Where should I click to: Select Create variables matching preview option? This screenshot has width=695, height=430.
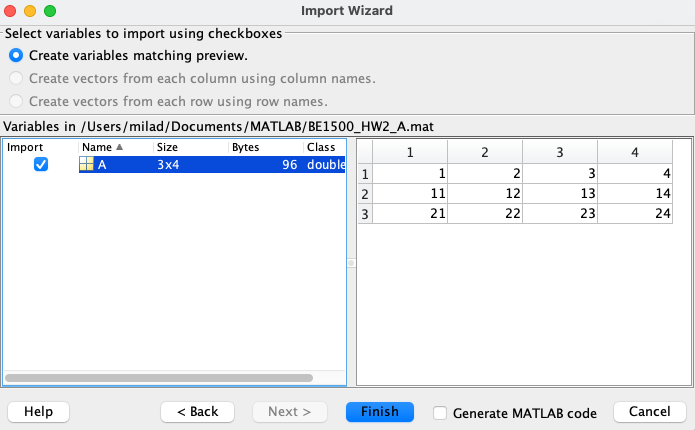[16, 55]
